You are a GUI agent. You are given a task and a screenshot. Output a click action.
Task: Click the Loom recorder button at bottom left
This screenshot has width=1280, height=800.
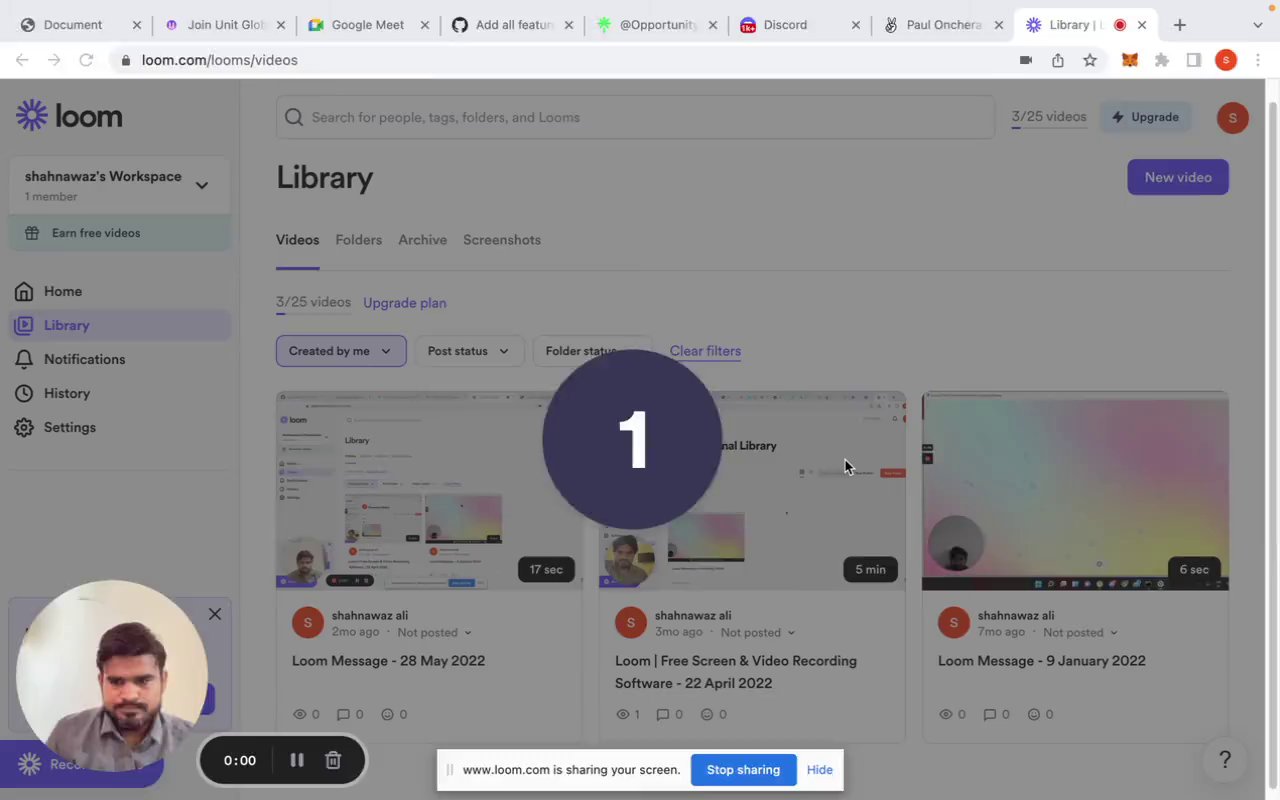point(80,764)
